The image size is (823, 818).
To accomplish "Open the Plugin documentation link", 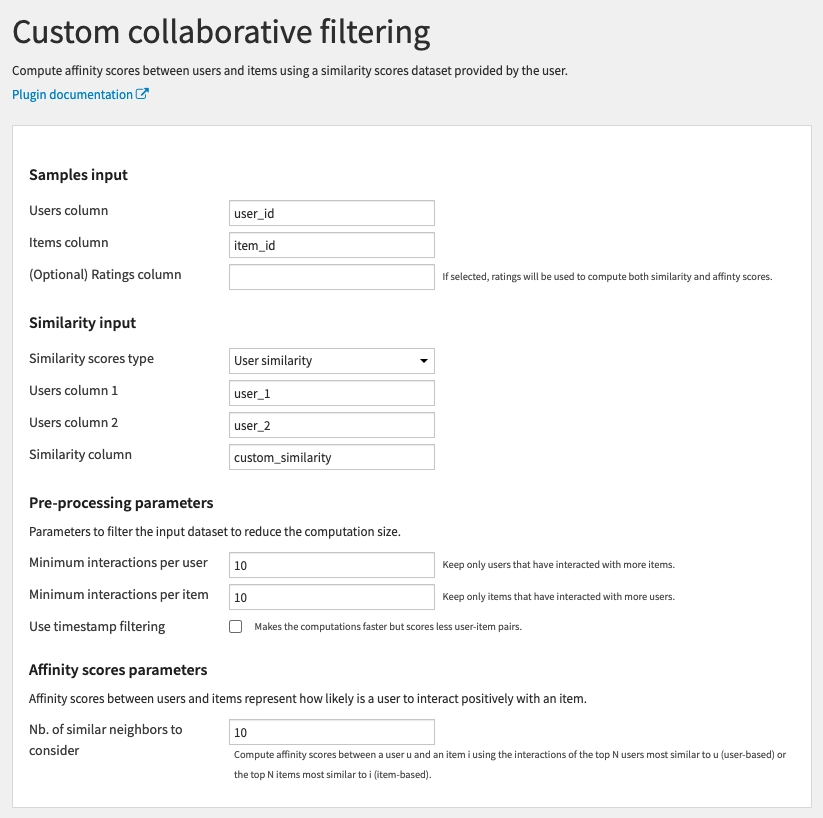I will 72,95.
